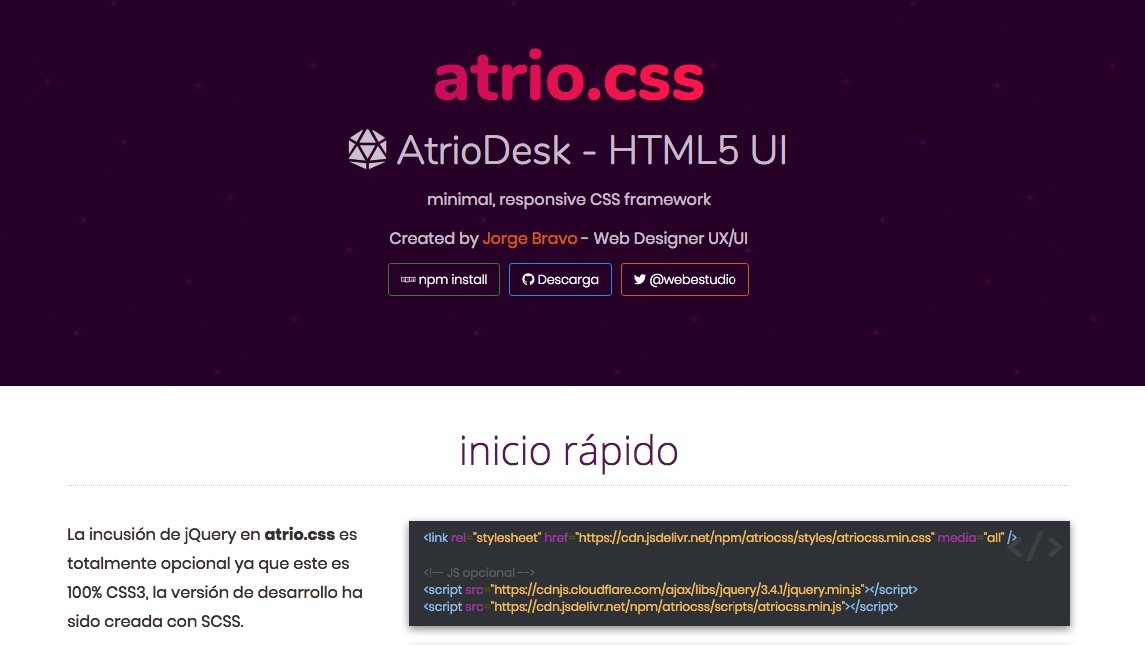1145x645 pixels.
Task: Click the AtrioDesk geometric logo icon
Action: click(x=367, y=150)
